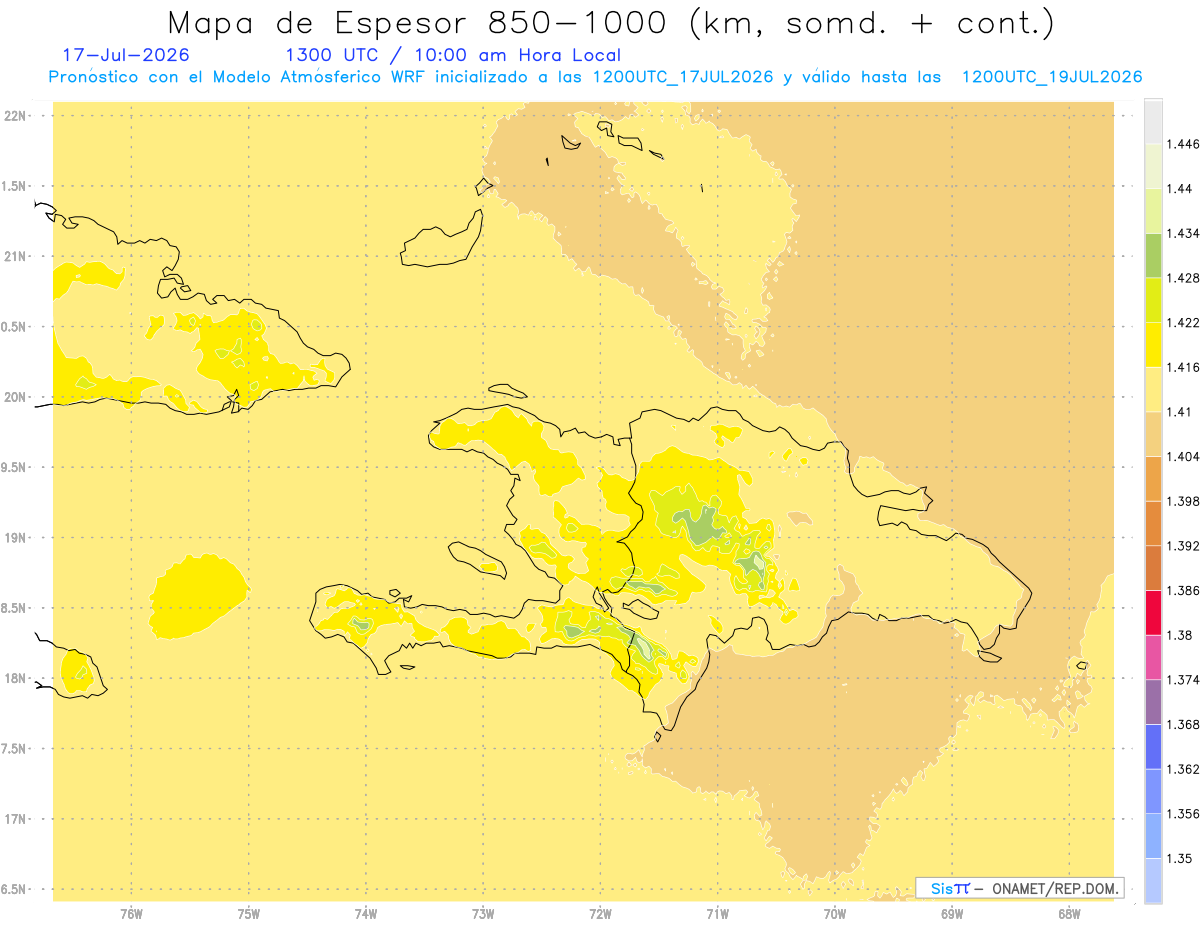
Task: Click the latitude label '21N'
Action: 15,256
